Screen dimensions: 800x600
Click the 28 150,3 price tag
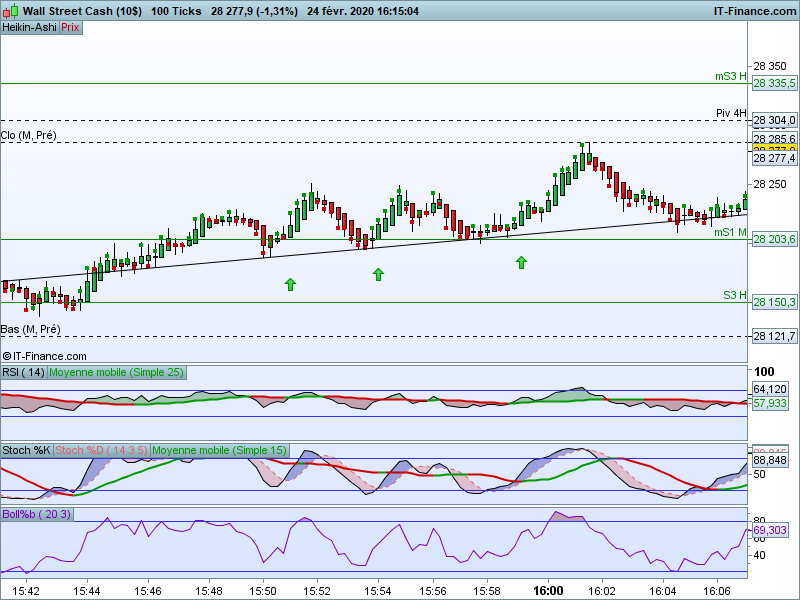click(x=774, y=303)
